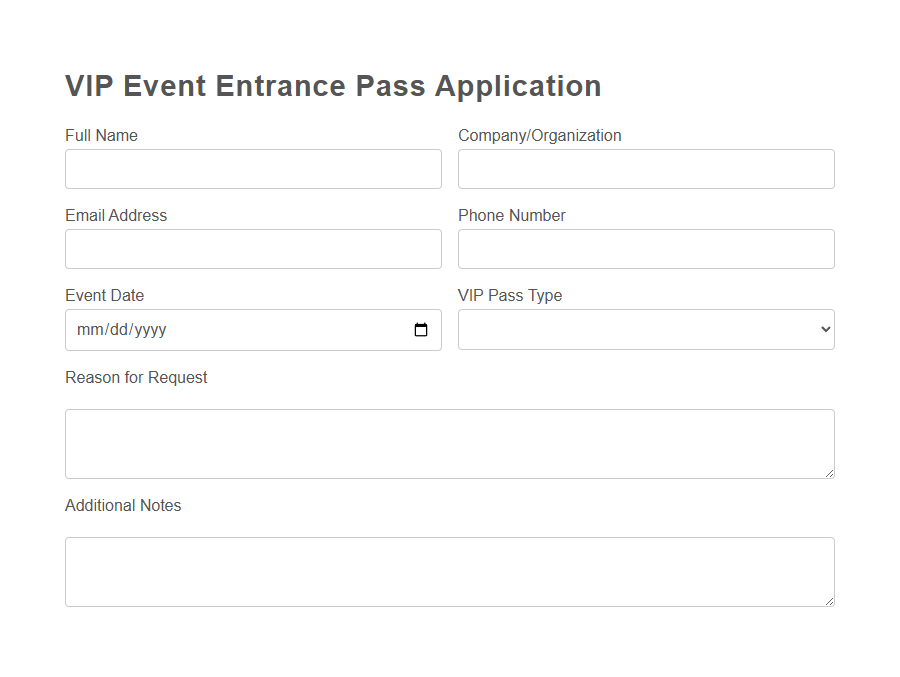
Task: Click the Reason for Request resize handle
Action: click(830, 473)
